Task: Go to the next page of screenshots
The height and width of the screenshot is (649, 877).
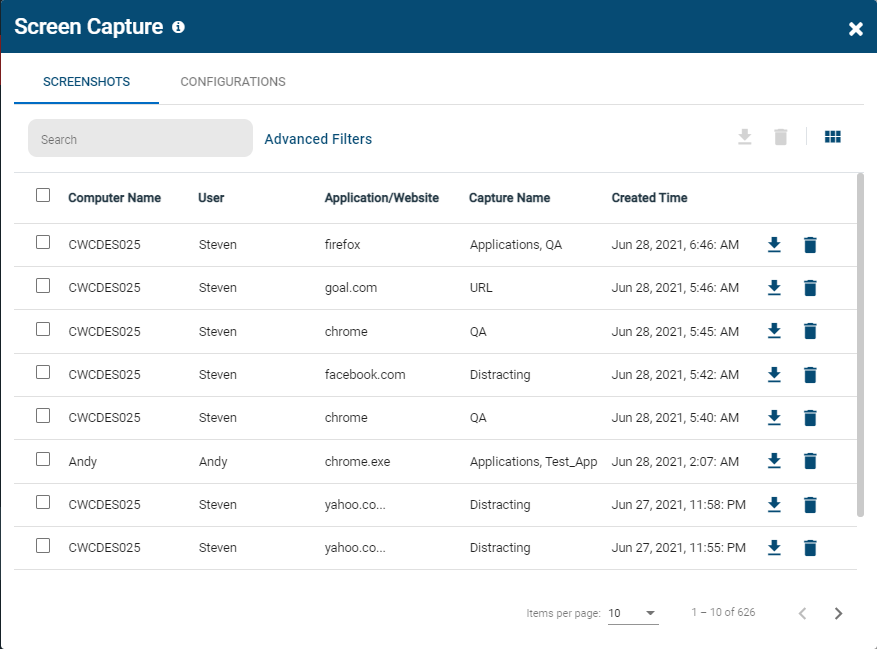Action: pos(838,613)
